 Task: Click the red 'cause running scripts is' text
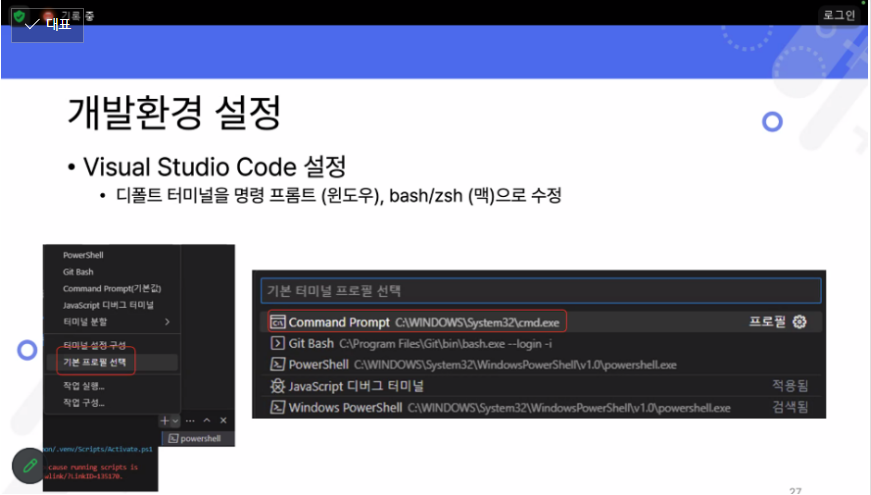point(91,467)
